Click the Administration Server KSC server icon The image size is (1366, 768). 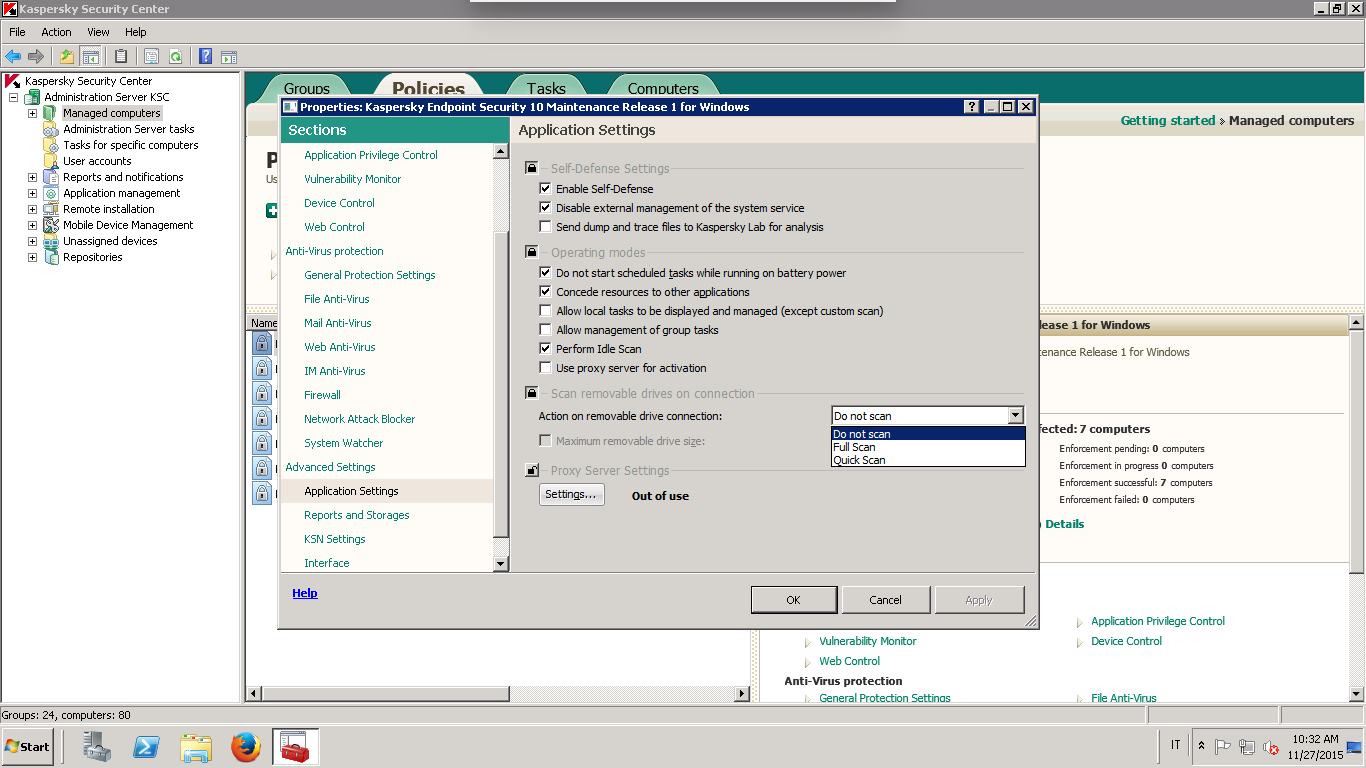click(x=32, y=97)
